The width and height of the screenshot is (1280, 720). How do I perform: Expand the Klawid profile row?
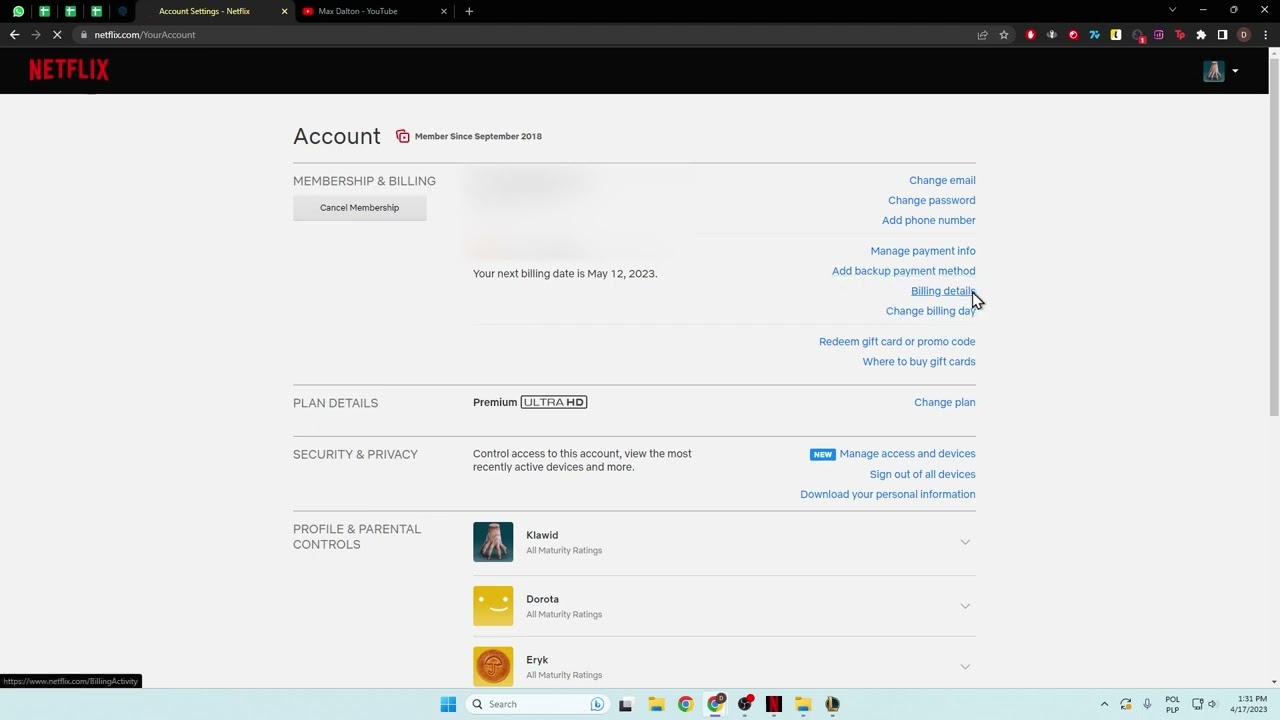coord(964,541)
